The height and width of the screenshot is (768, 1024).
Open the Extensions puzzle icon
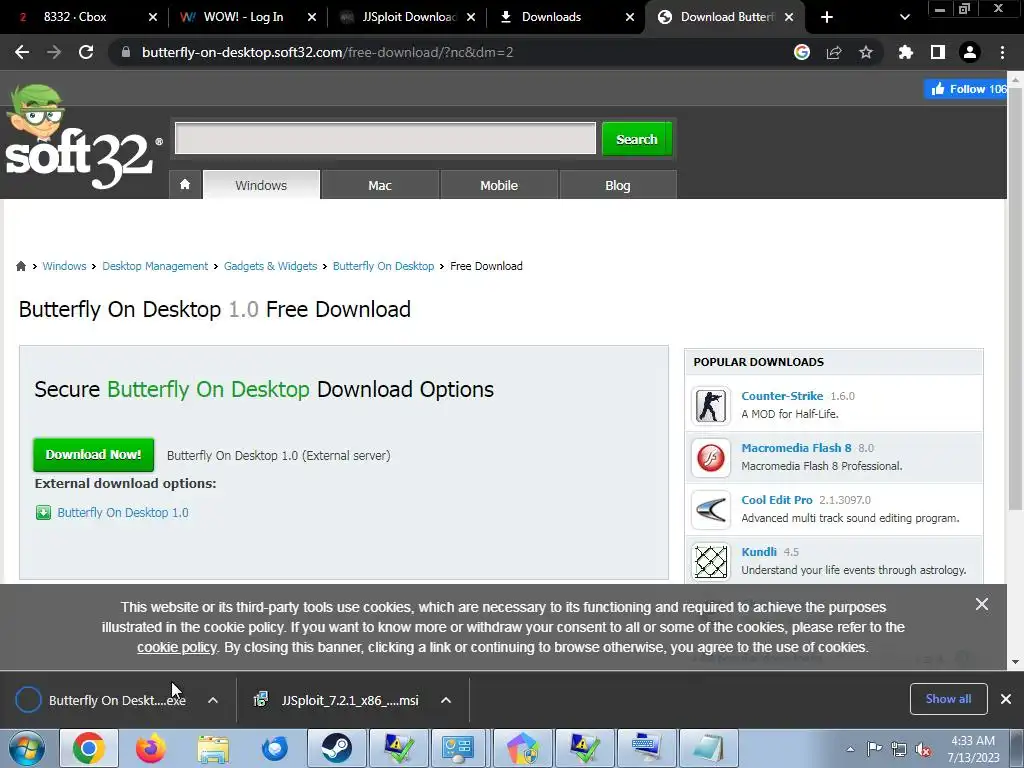tap(906, 52)
